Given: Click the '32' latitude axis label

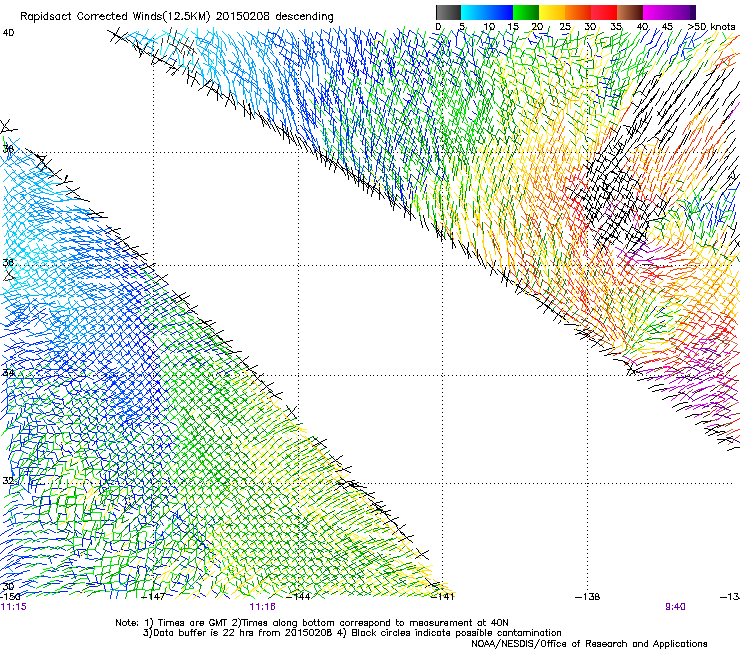Looking at the screenshot, I should [x=8, y=481].
